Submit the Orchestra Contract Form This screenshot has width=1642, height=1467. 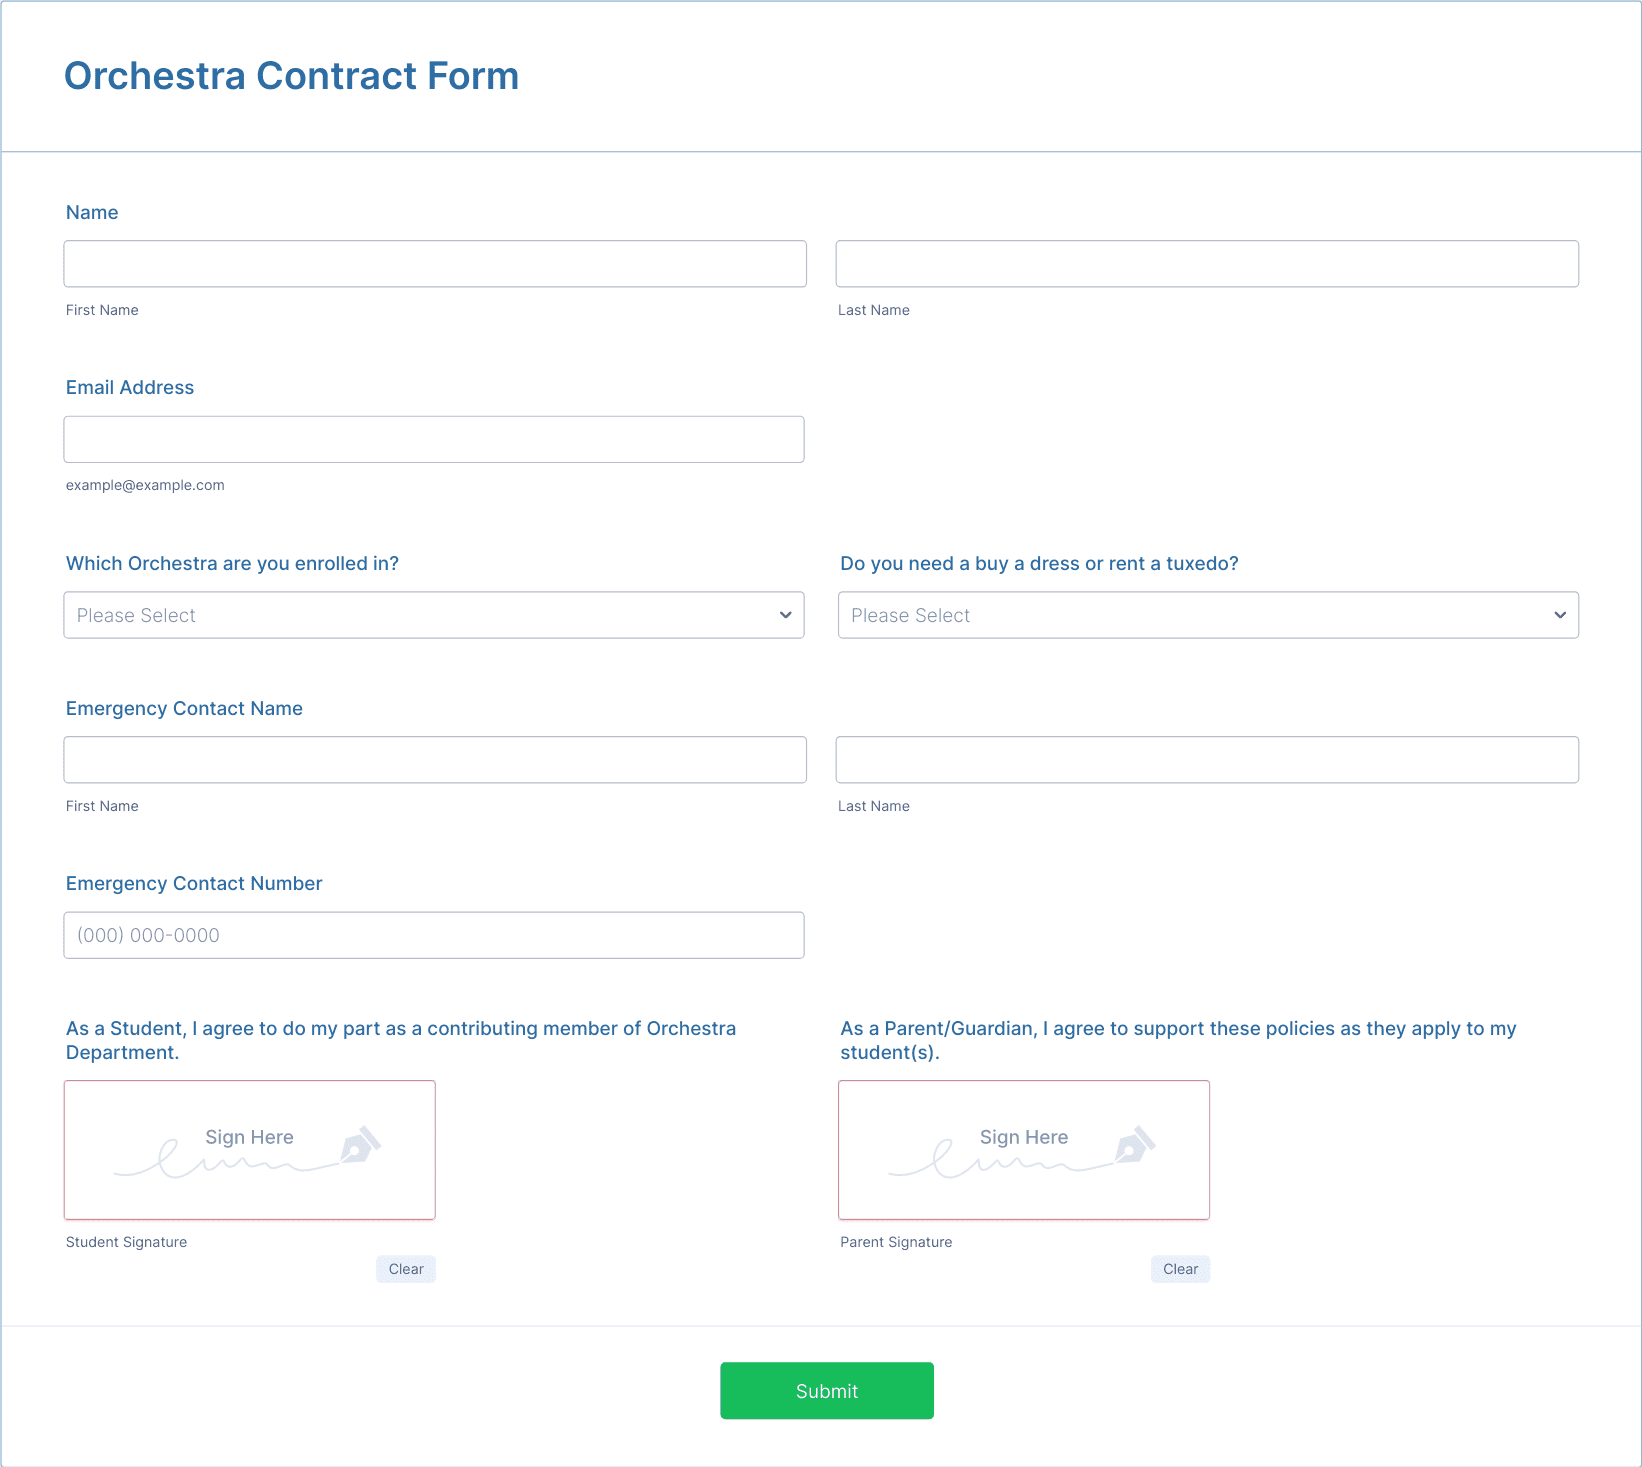[827, 1391]
